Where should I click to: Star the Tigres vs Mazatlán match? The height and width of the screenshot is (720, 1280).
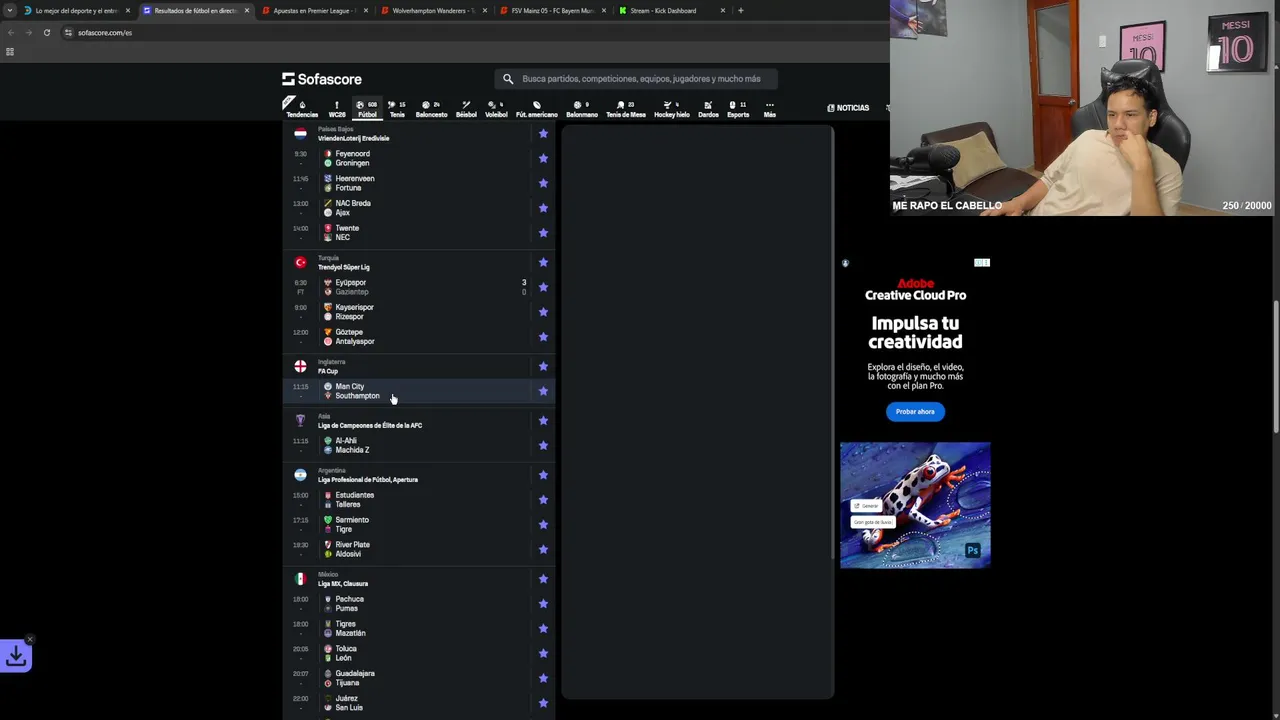click(543, 628)
